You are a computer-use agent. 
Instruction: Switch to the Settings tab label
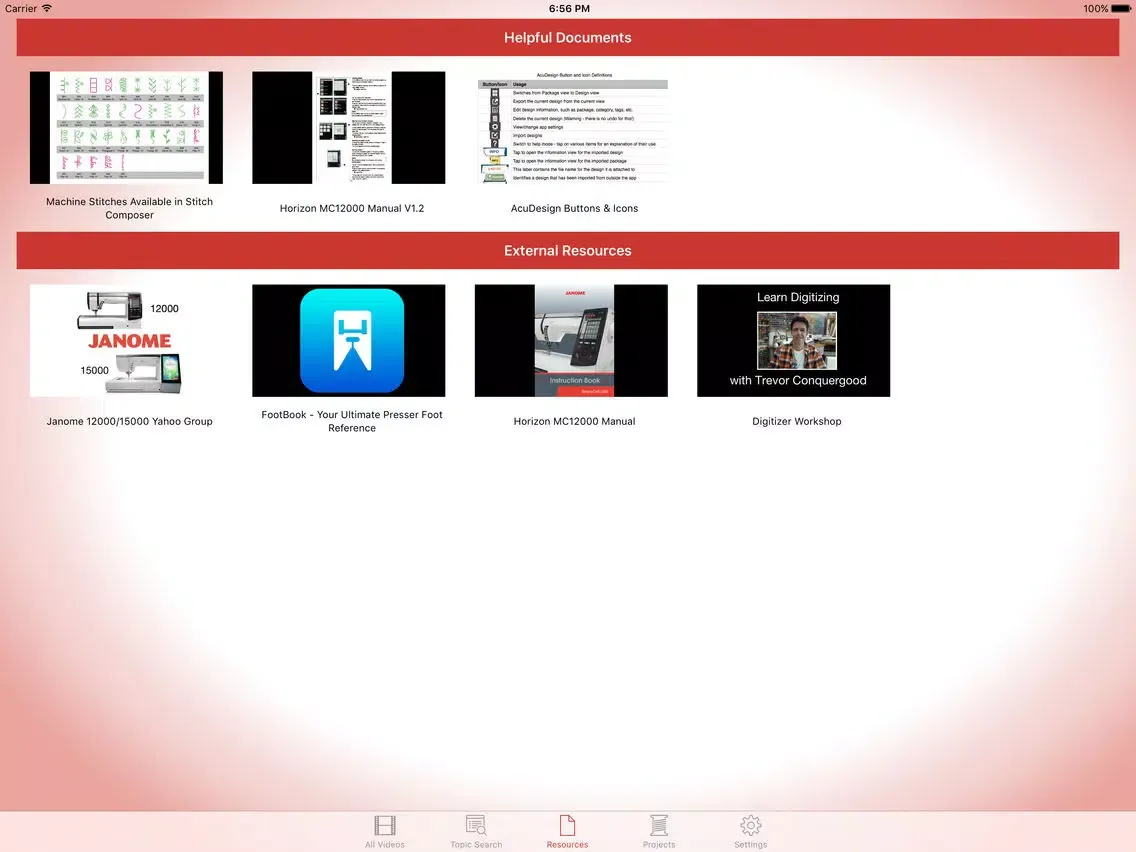pyautogui.click(x=751, y=845)
